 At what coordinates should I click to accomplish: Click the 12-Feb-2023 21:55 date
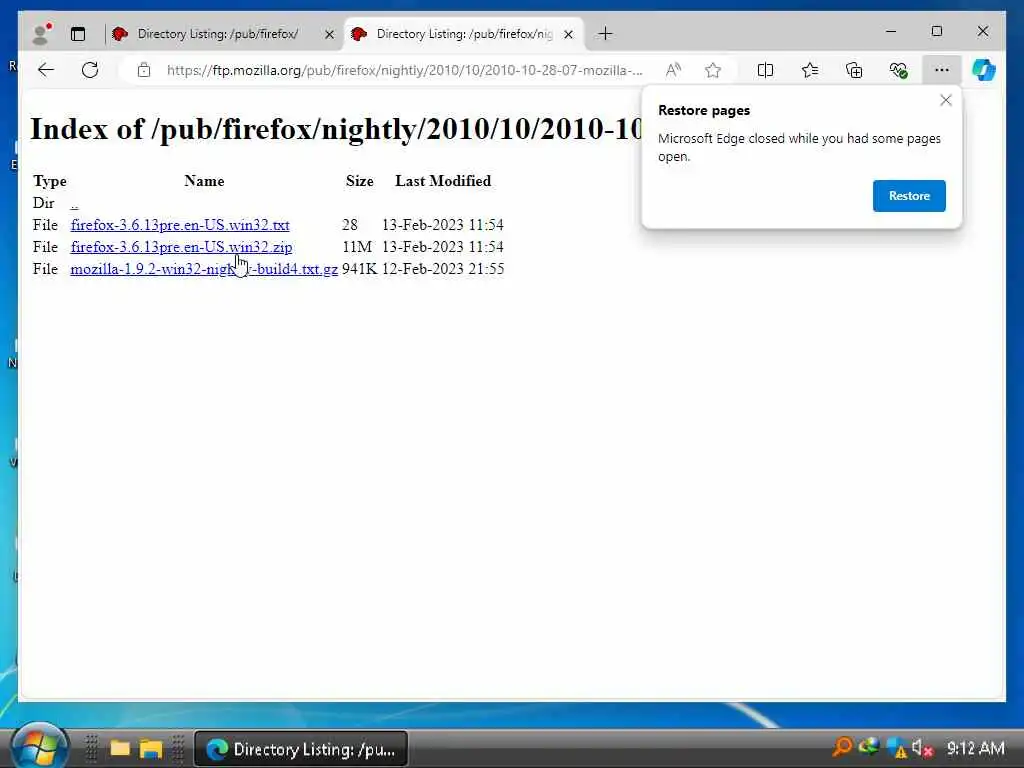(443, 269)
